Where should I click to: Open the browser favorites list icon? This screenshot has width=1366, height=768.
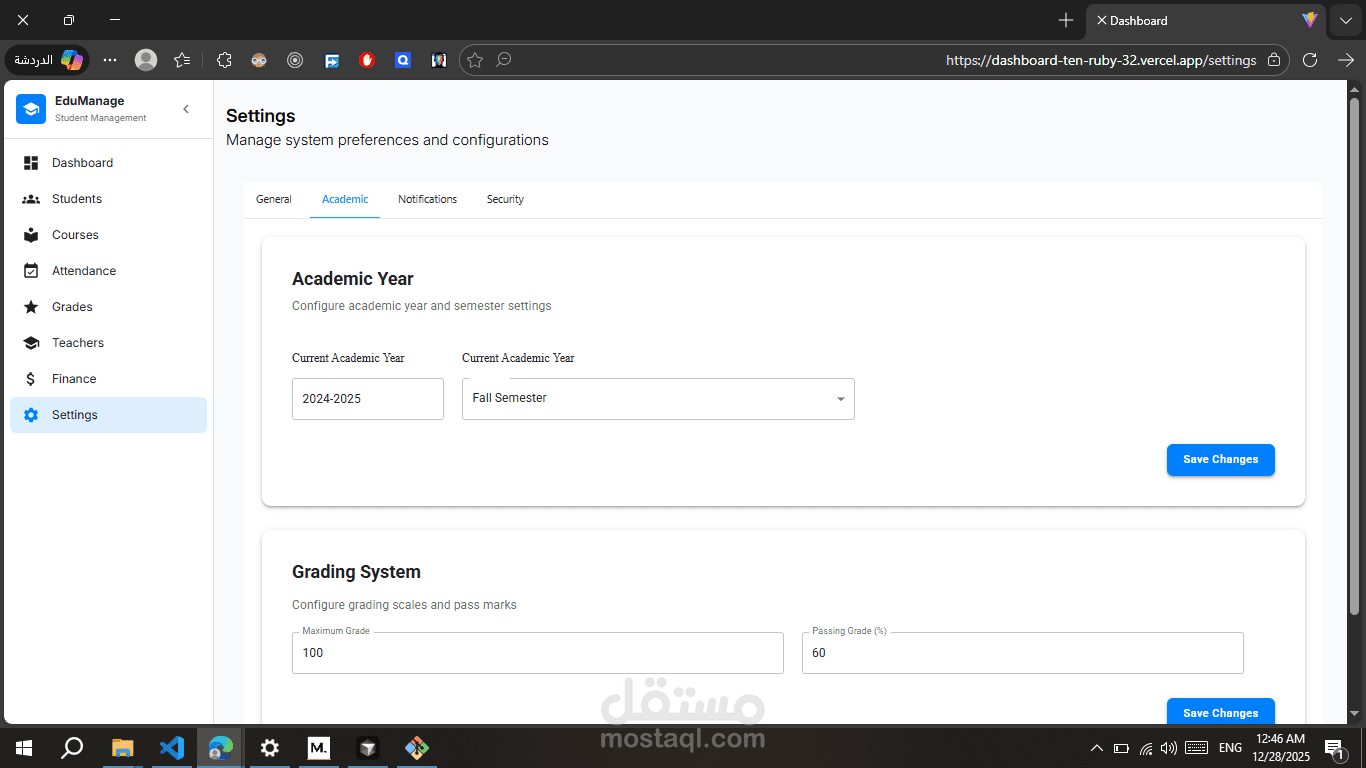181,60
